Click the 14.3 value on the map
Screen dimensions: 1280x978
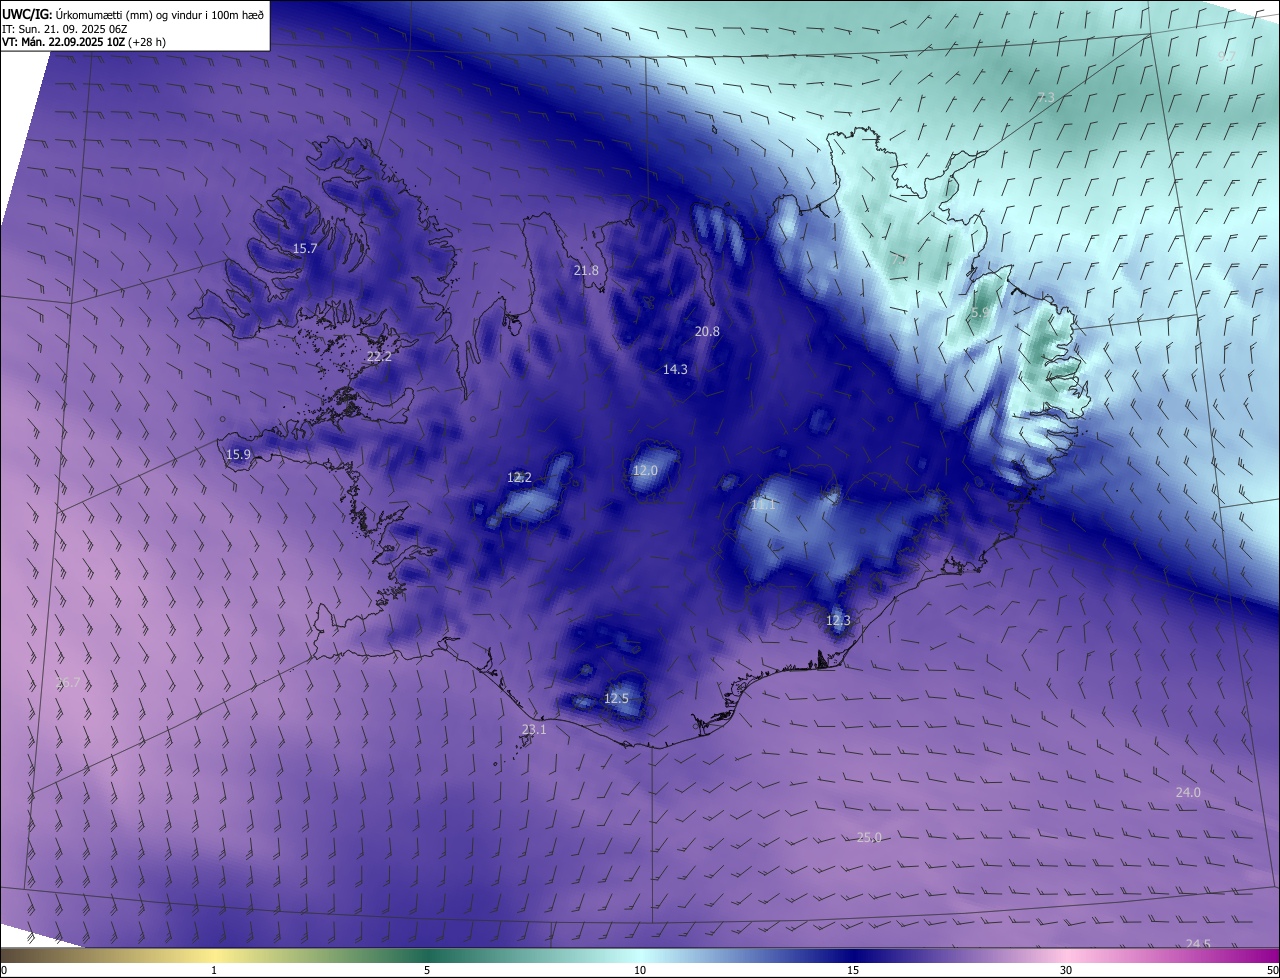point(675,369)
